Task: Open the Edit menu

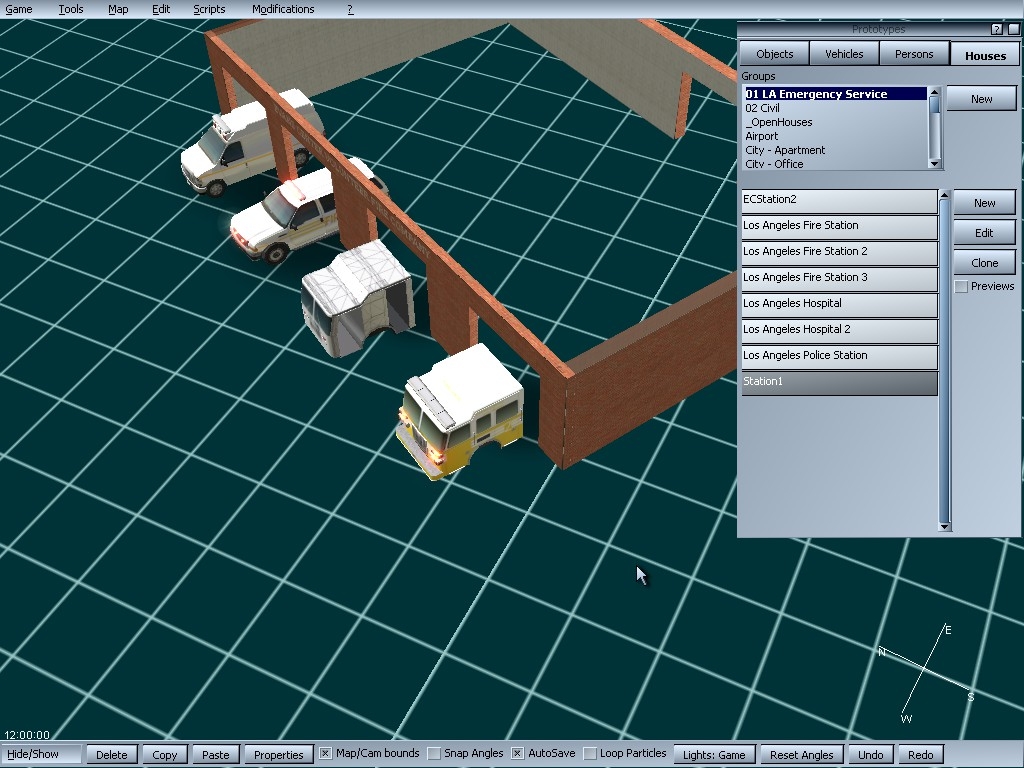Action: click(x=161, y=9)
